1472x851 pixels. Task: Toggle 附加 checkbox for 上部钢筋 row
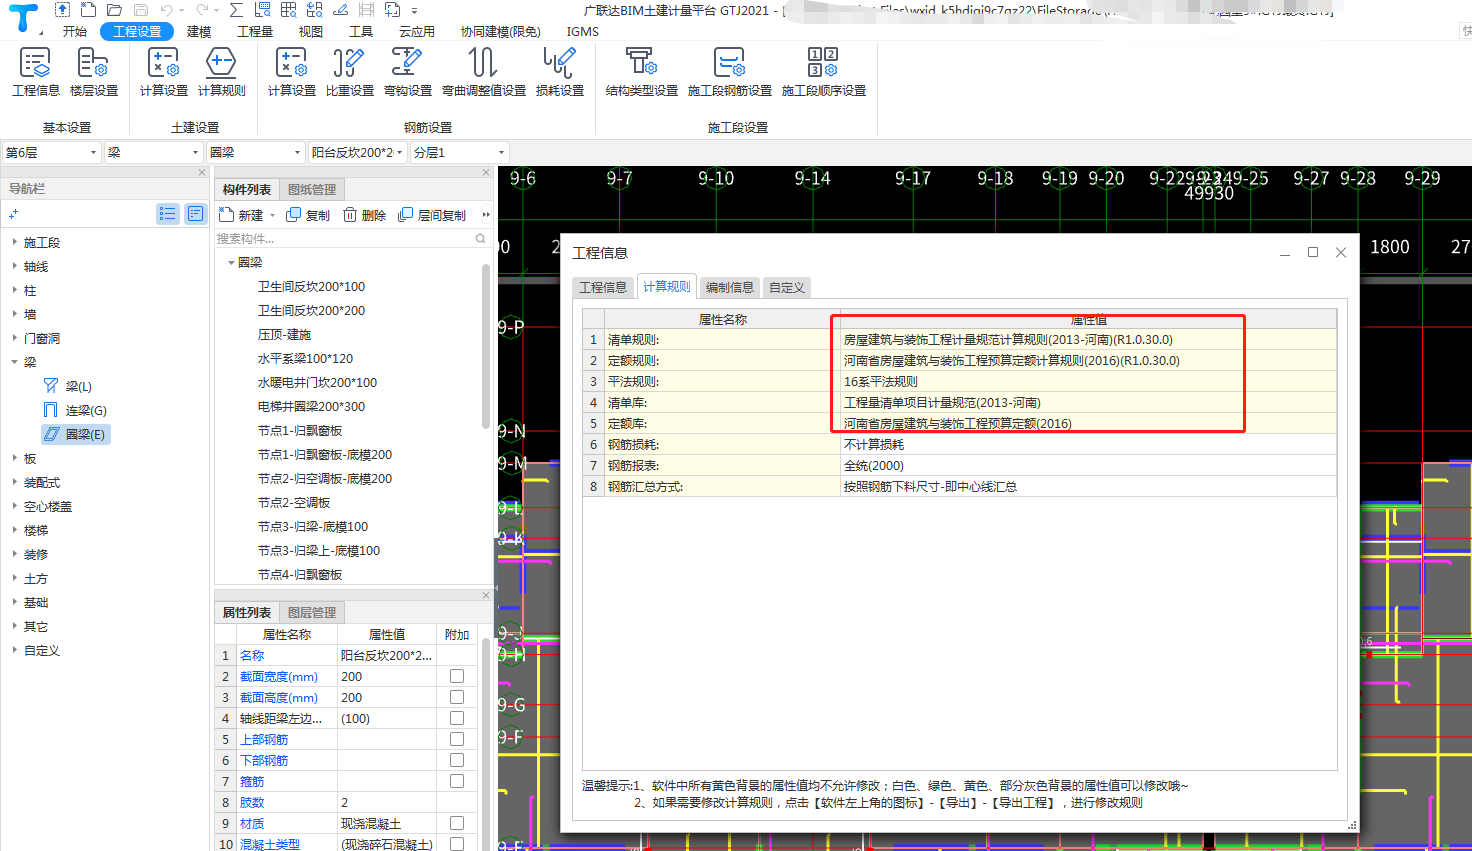457,739
